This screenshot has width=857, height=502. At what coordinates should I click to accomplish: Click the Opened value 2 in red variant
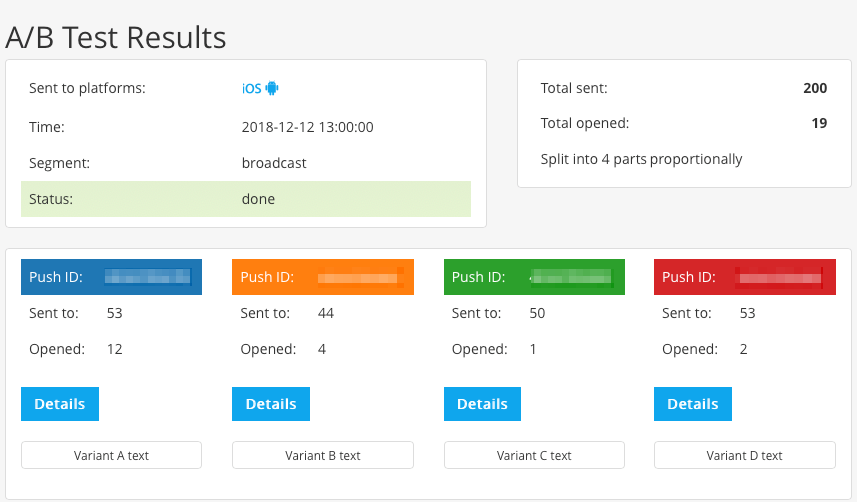[743, 349]
